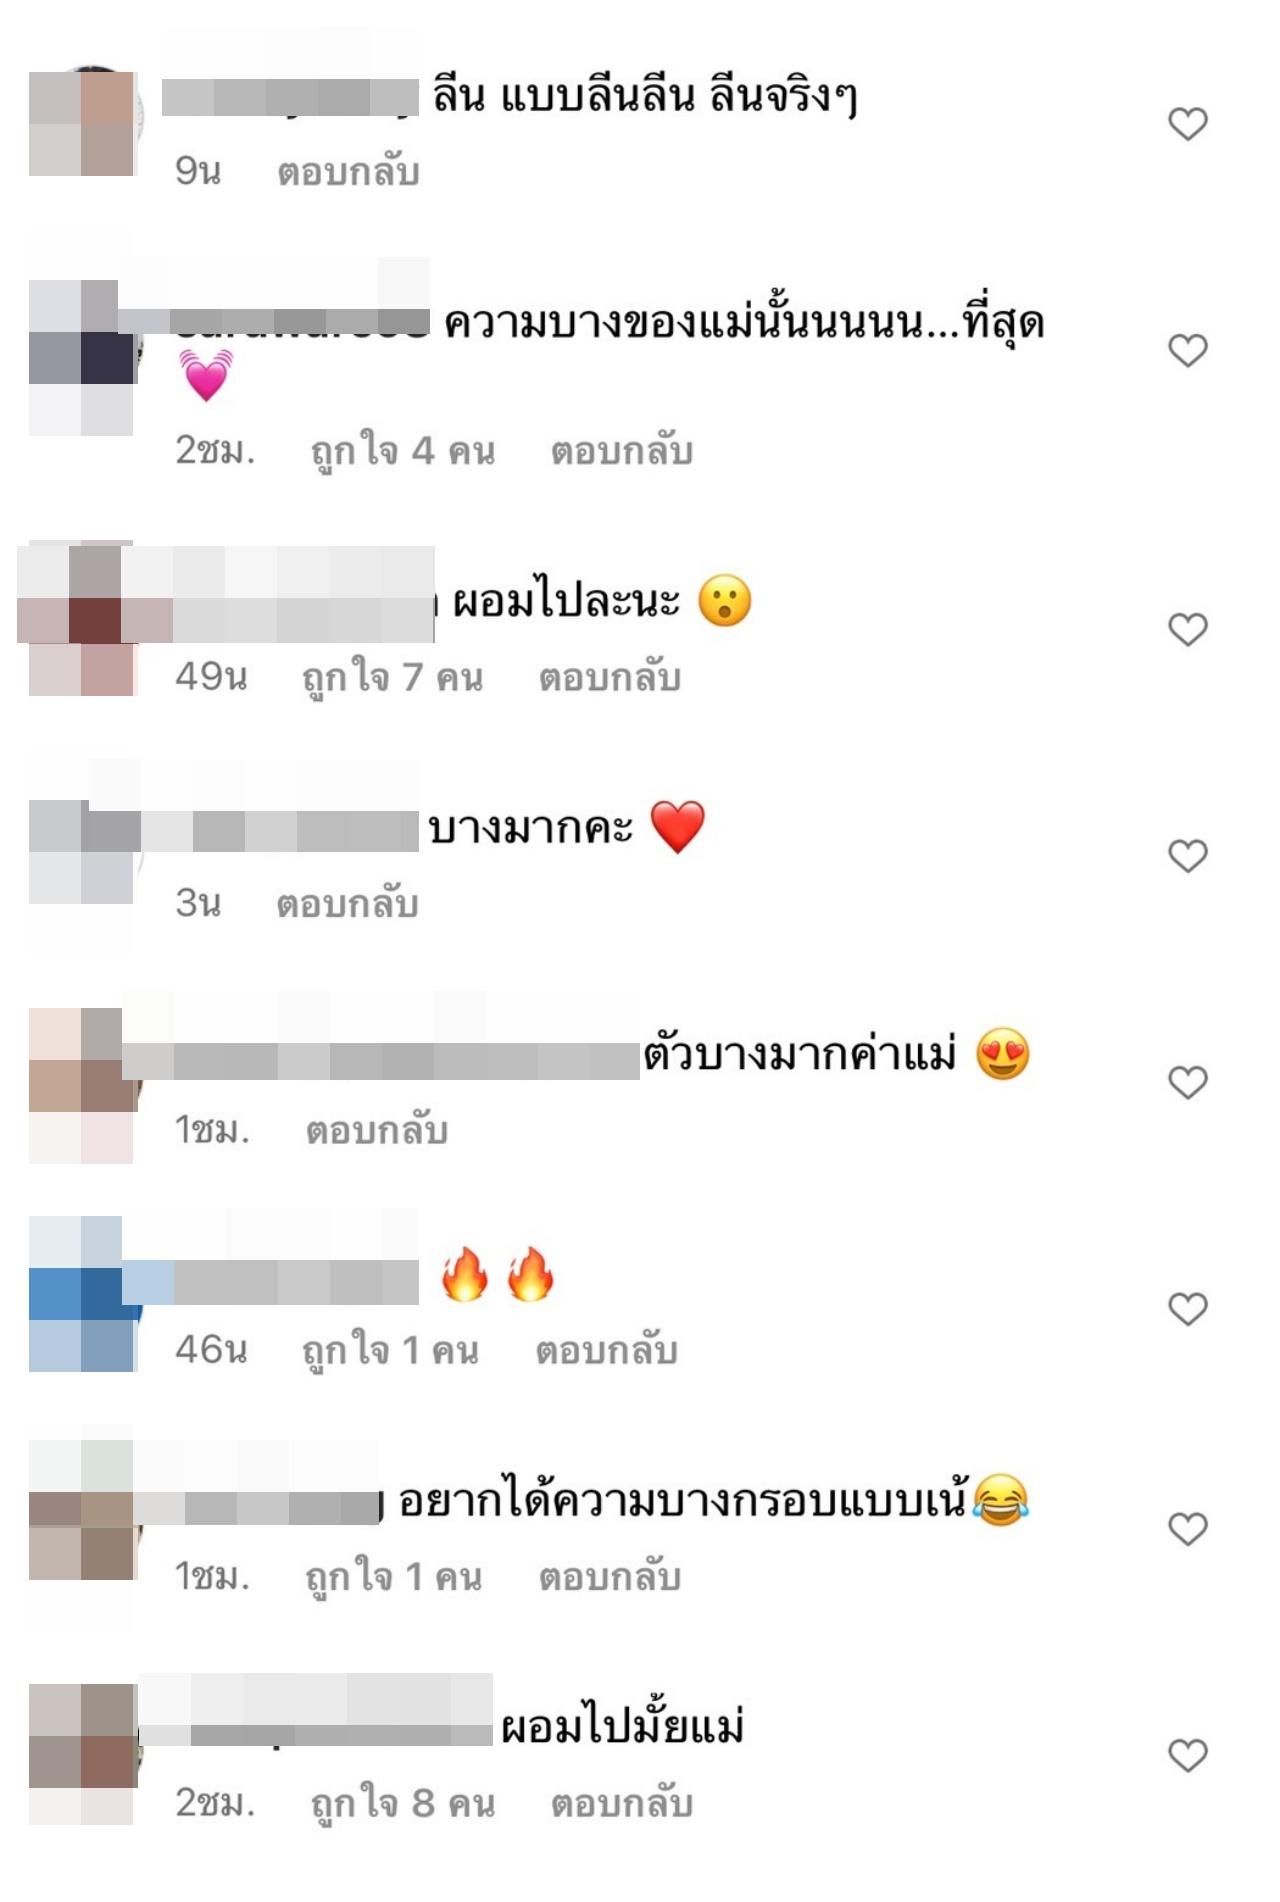View 'ถูกใจ 4 คน' likes list
Viewport: 1280px width, 1902px height.
403,452
